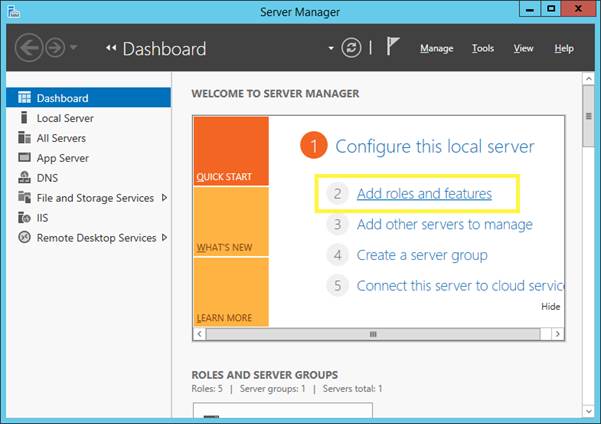Click the vertical scrollbar thumb
The width and height of the screenshot is (601, 424).
(588, 116)
